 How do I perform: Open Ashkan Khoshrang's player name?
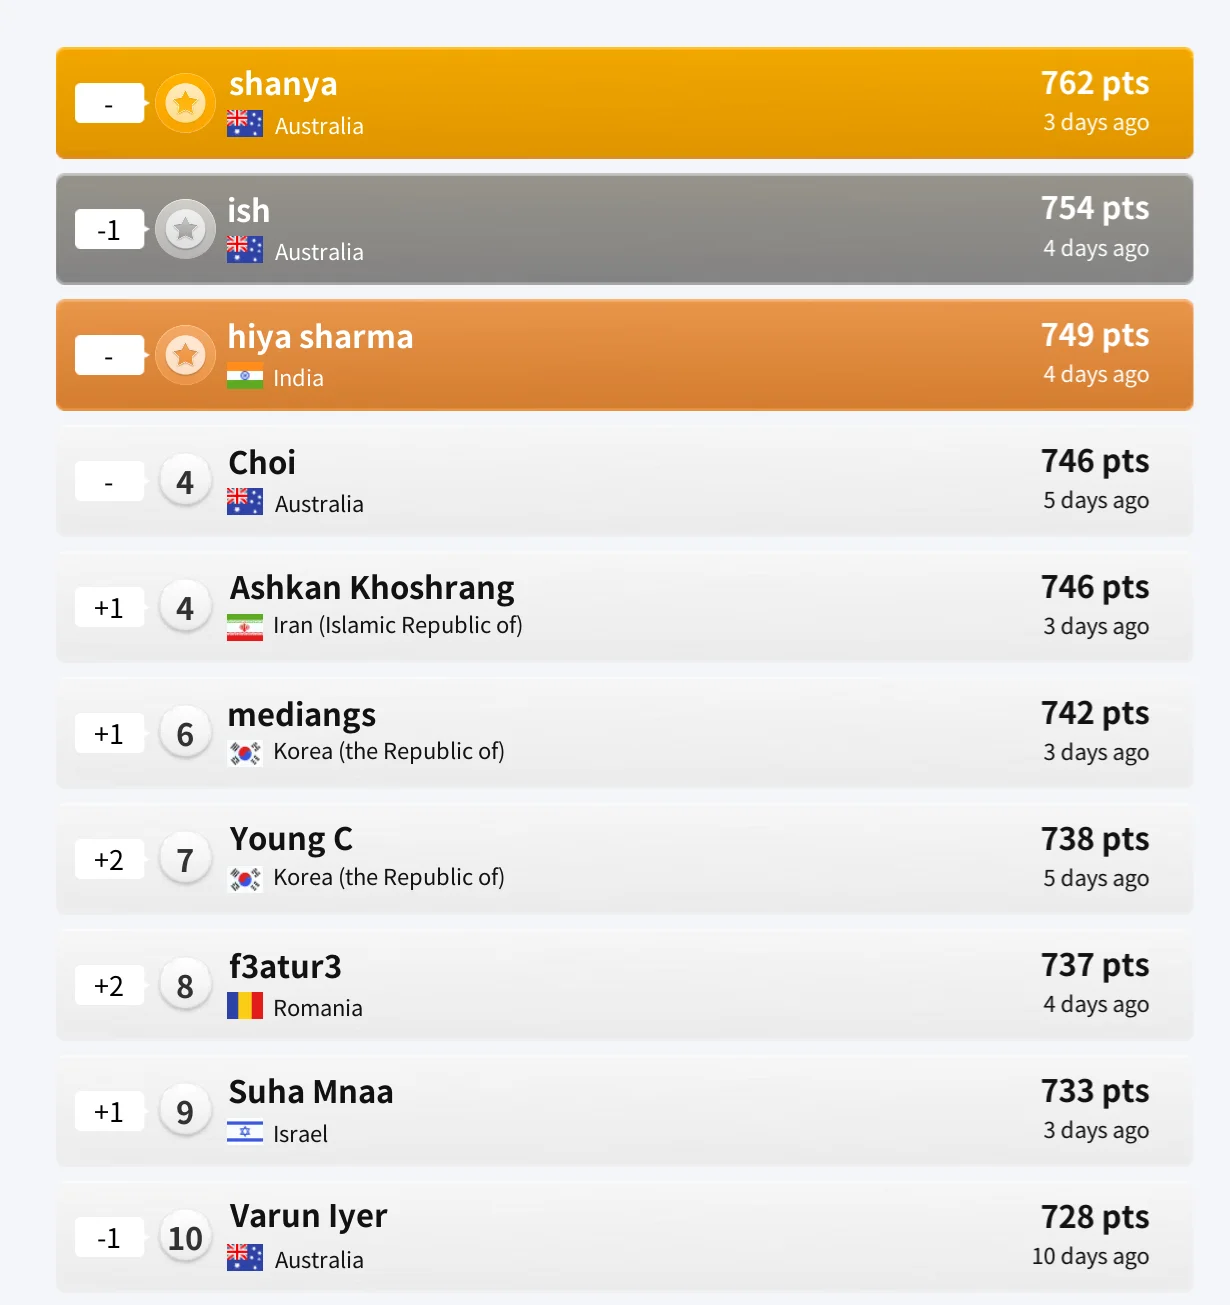(x=372, y=588)
